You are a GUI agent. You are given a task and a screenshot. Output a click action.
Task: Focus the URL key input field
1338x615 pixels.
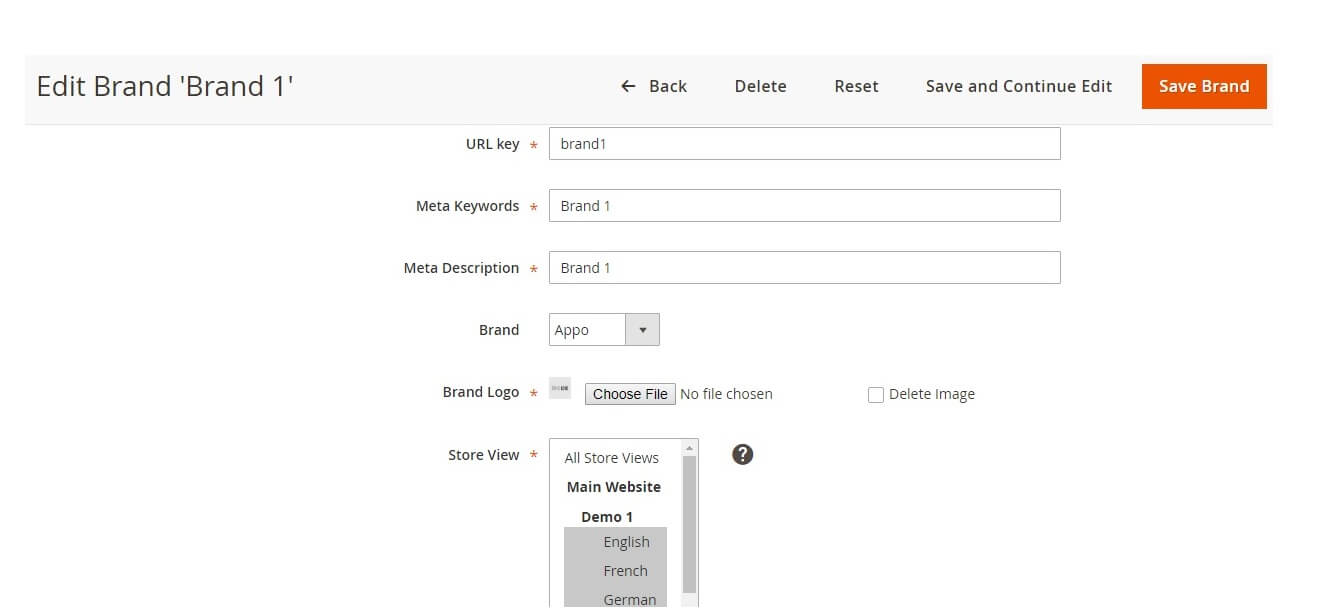pos(804,144)
